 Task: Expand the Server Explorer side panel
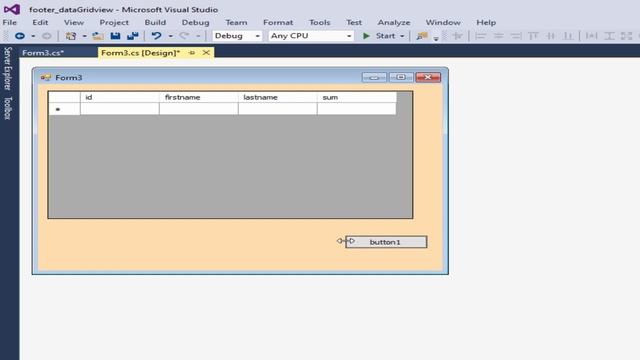pos(7,69)
